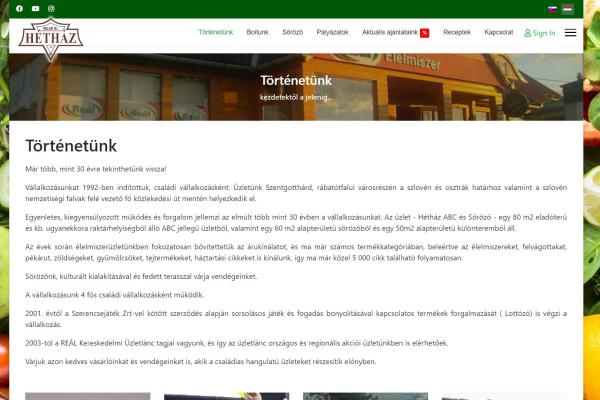Open the YouTube channel icon

click(x=35, y=8)
